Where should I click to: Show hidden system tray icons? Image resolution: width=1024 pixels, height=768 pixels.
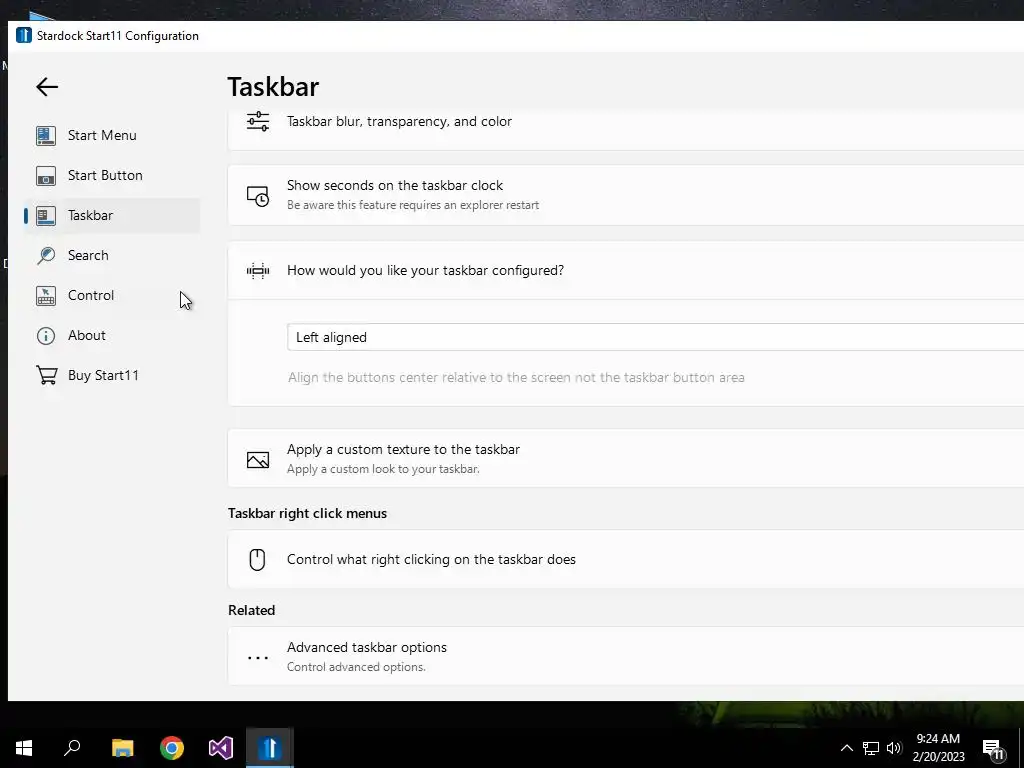click(846, 748)
